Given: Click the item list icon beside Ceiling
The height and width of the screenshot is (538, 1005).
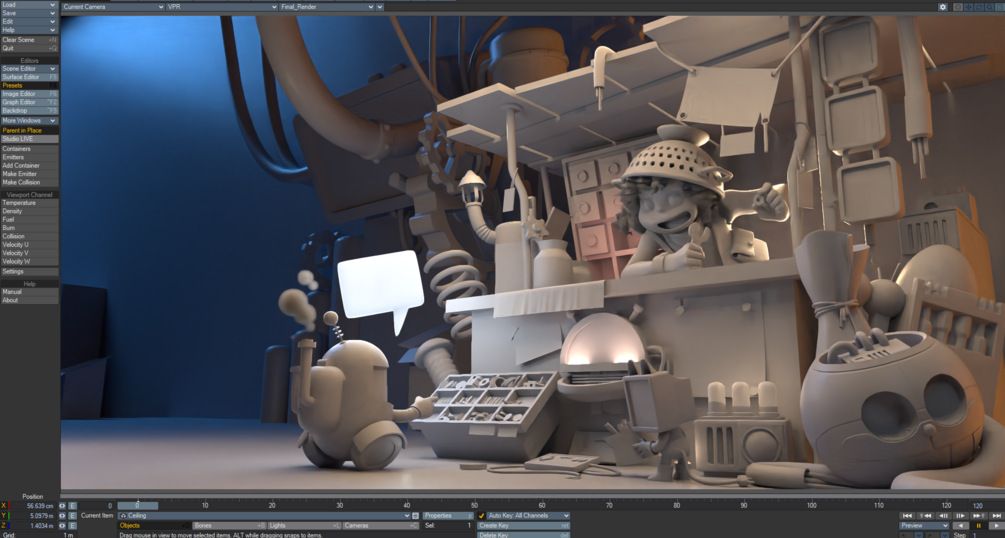Looking at the screenshot, I should point(415,516).
